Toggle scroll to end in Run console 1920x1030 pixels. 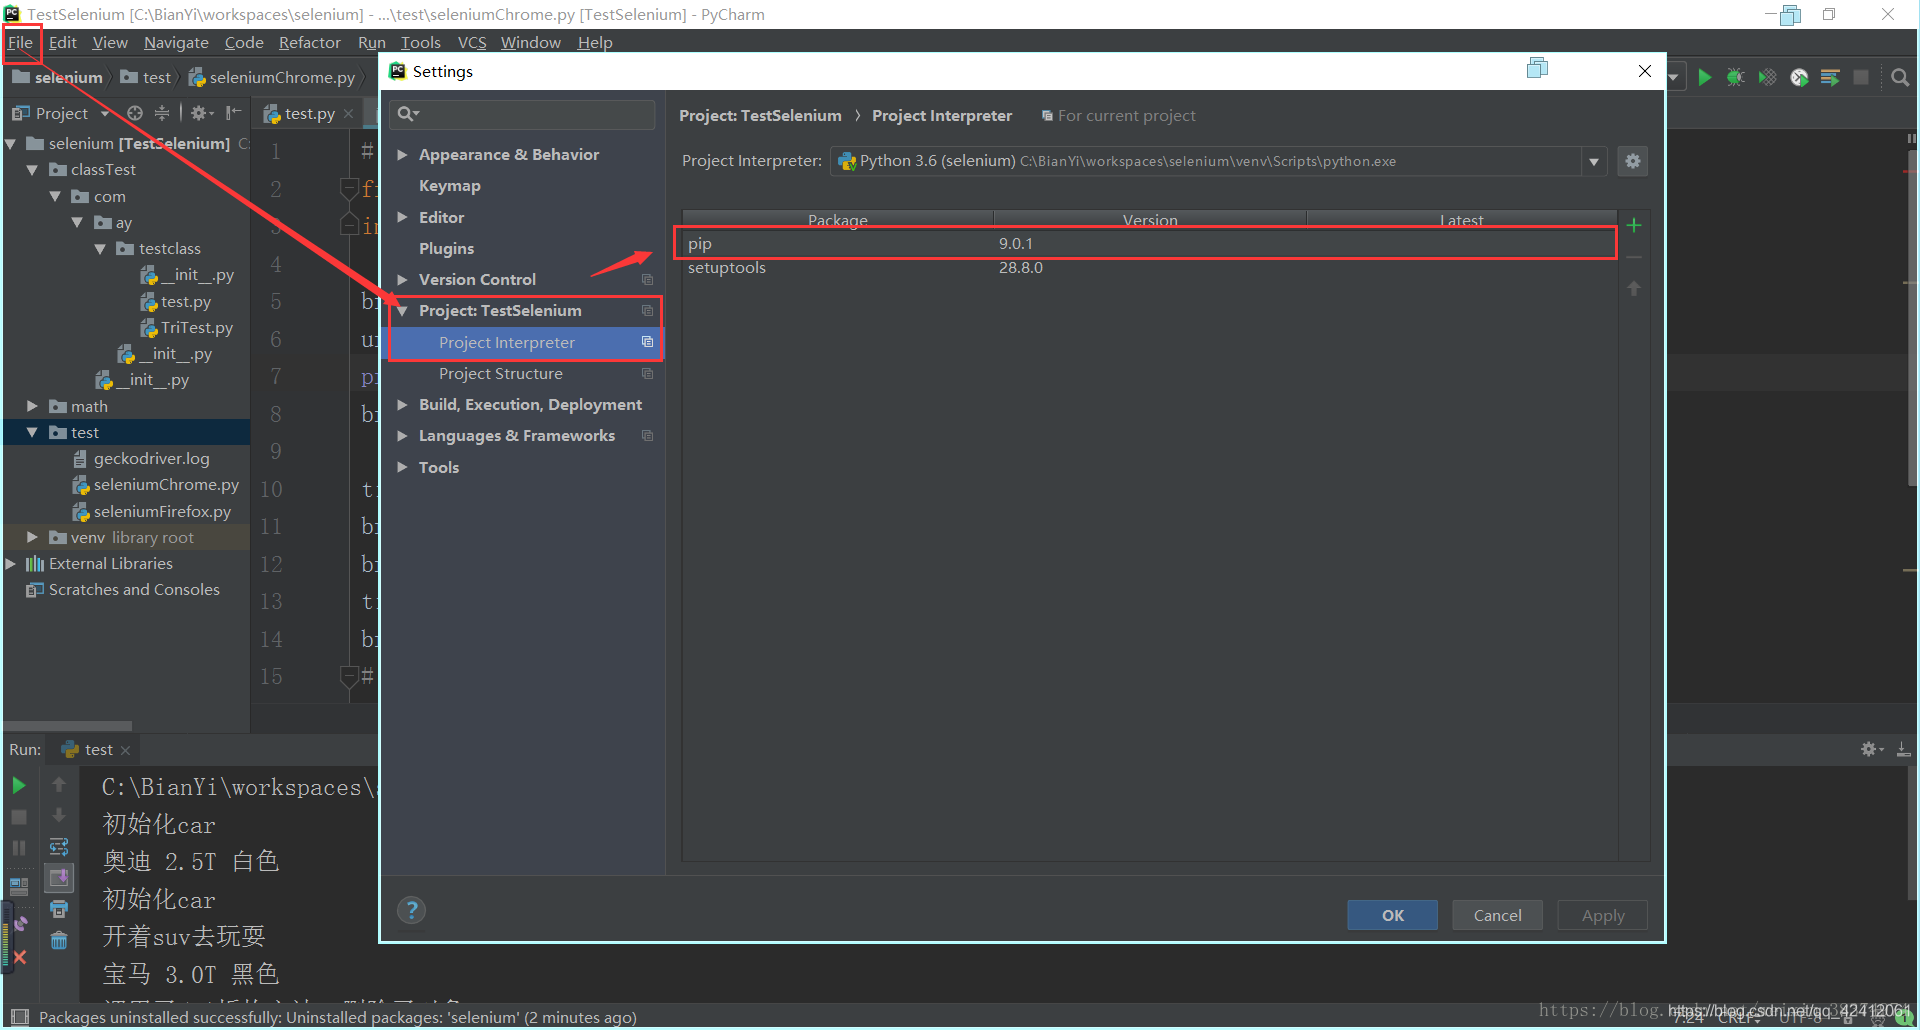(59, 878)
